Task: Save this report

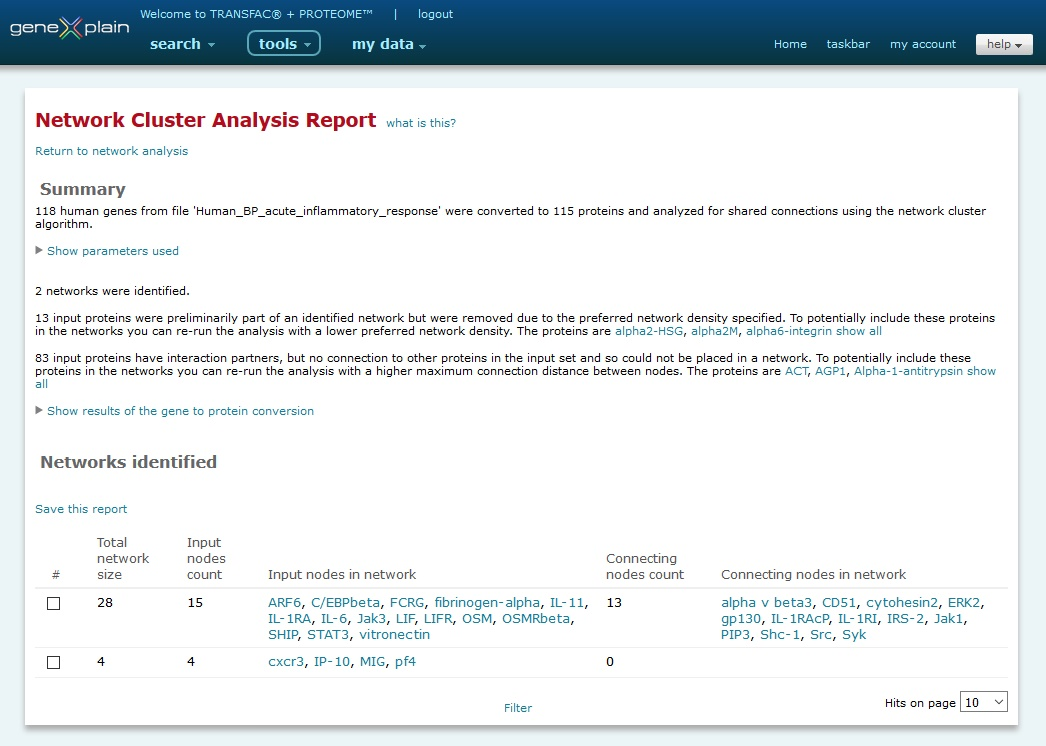Action: [81, 509]
